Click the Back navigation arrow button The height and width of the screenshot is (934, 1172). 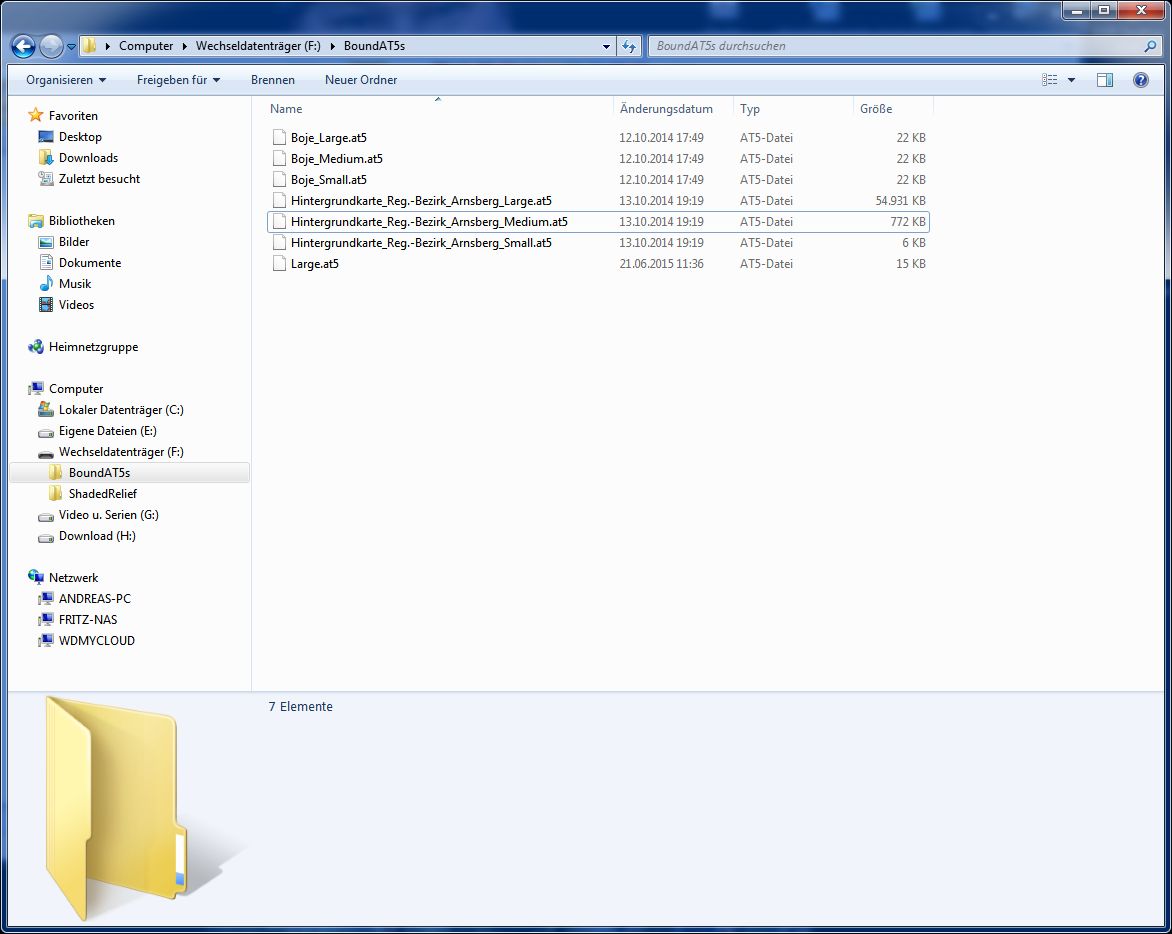24,46
